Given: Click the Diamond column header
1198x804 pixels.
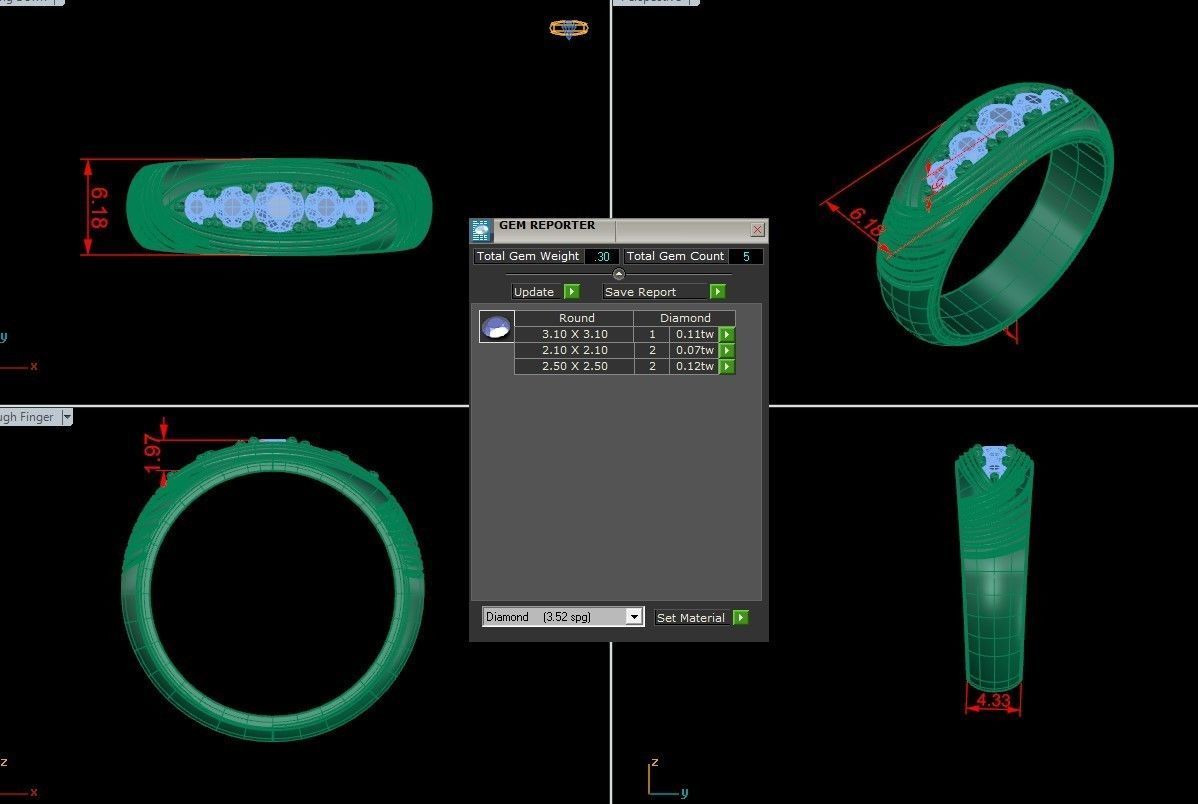Looking at the screenshot, I should 685,318.
